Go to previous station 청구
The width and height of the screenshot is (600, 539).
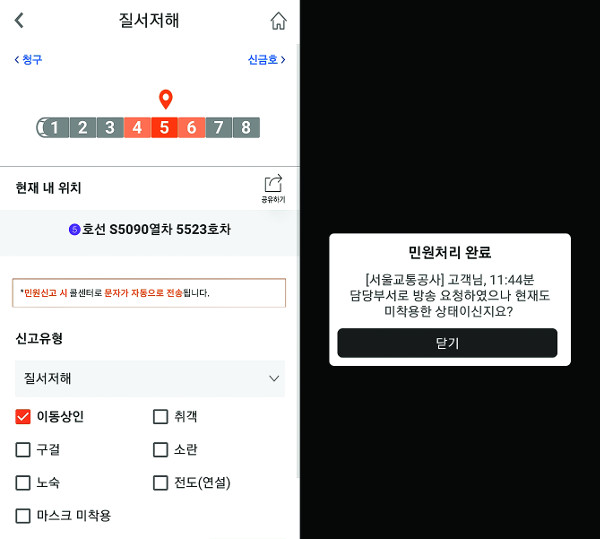(28, 59)
